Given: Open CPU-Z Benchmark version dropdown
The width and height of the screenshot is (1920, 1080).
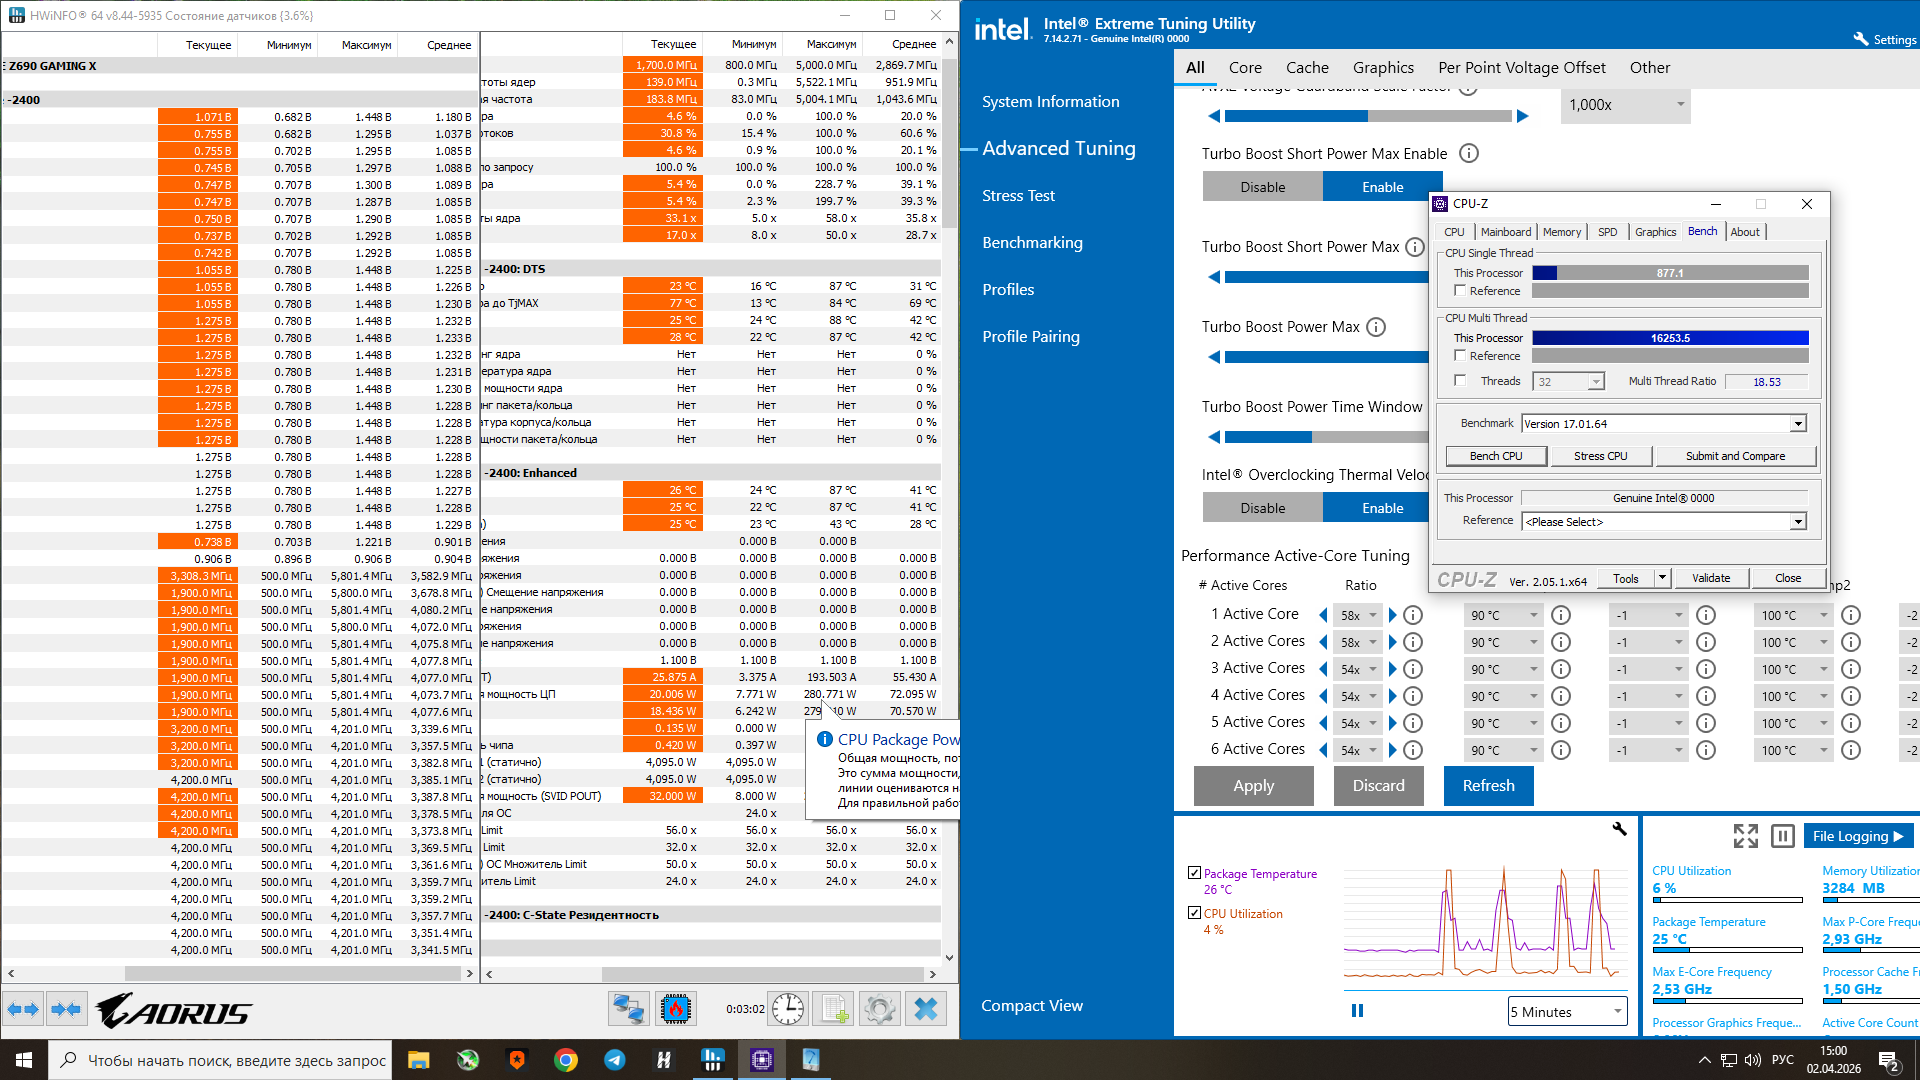Looking at the screenshot, I should pyautogui.click(x=1798, y=424).
